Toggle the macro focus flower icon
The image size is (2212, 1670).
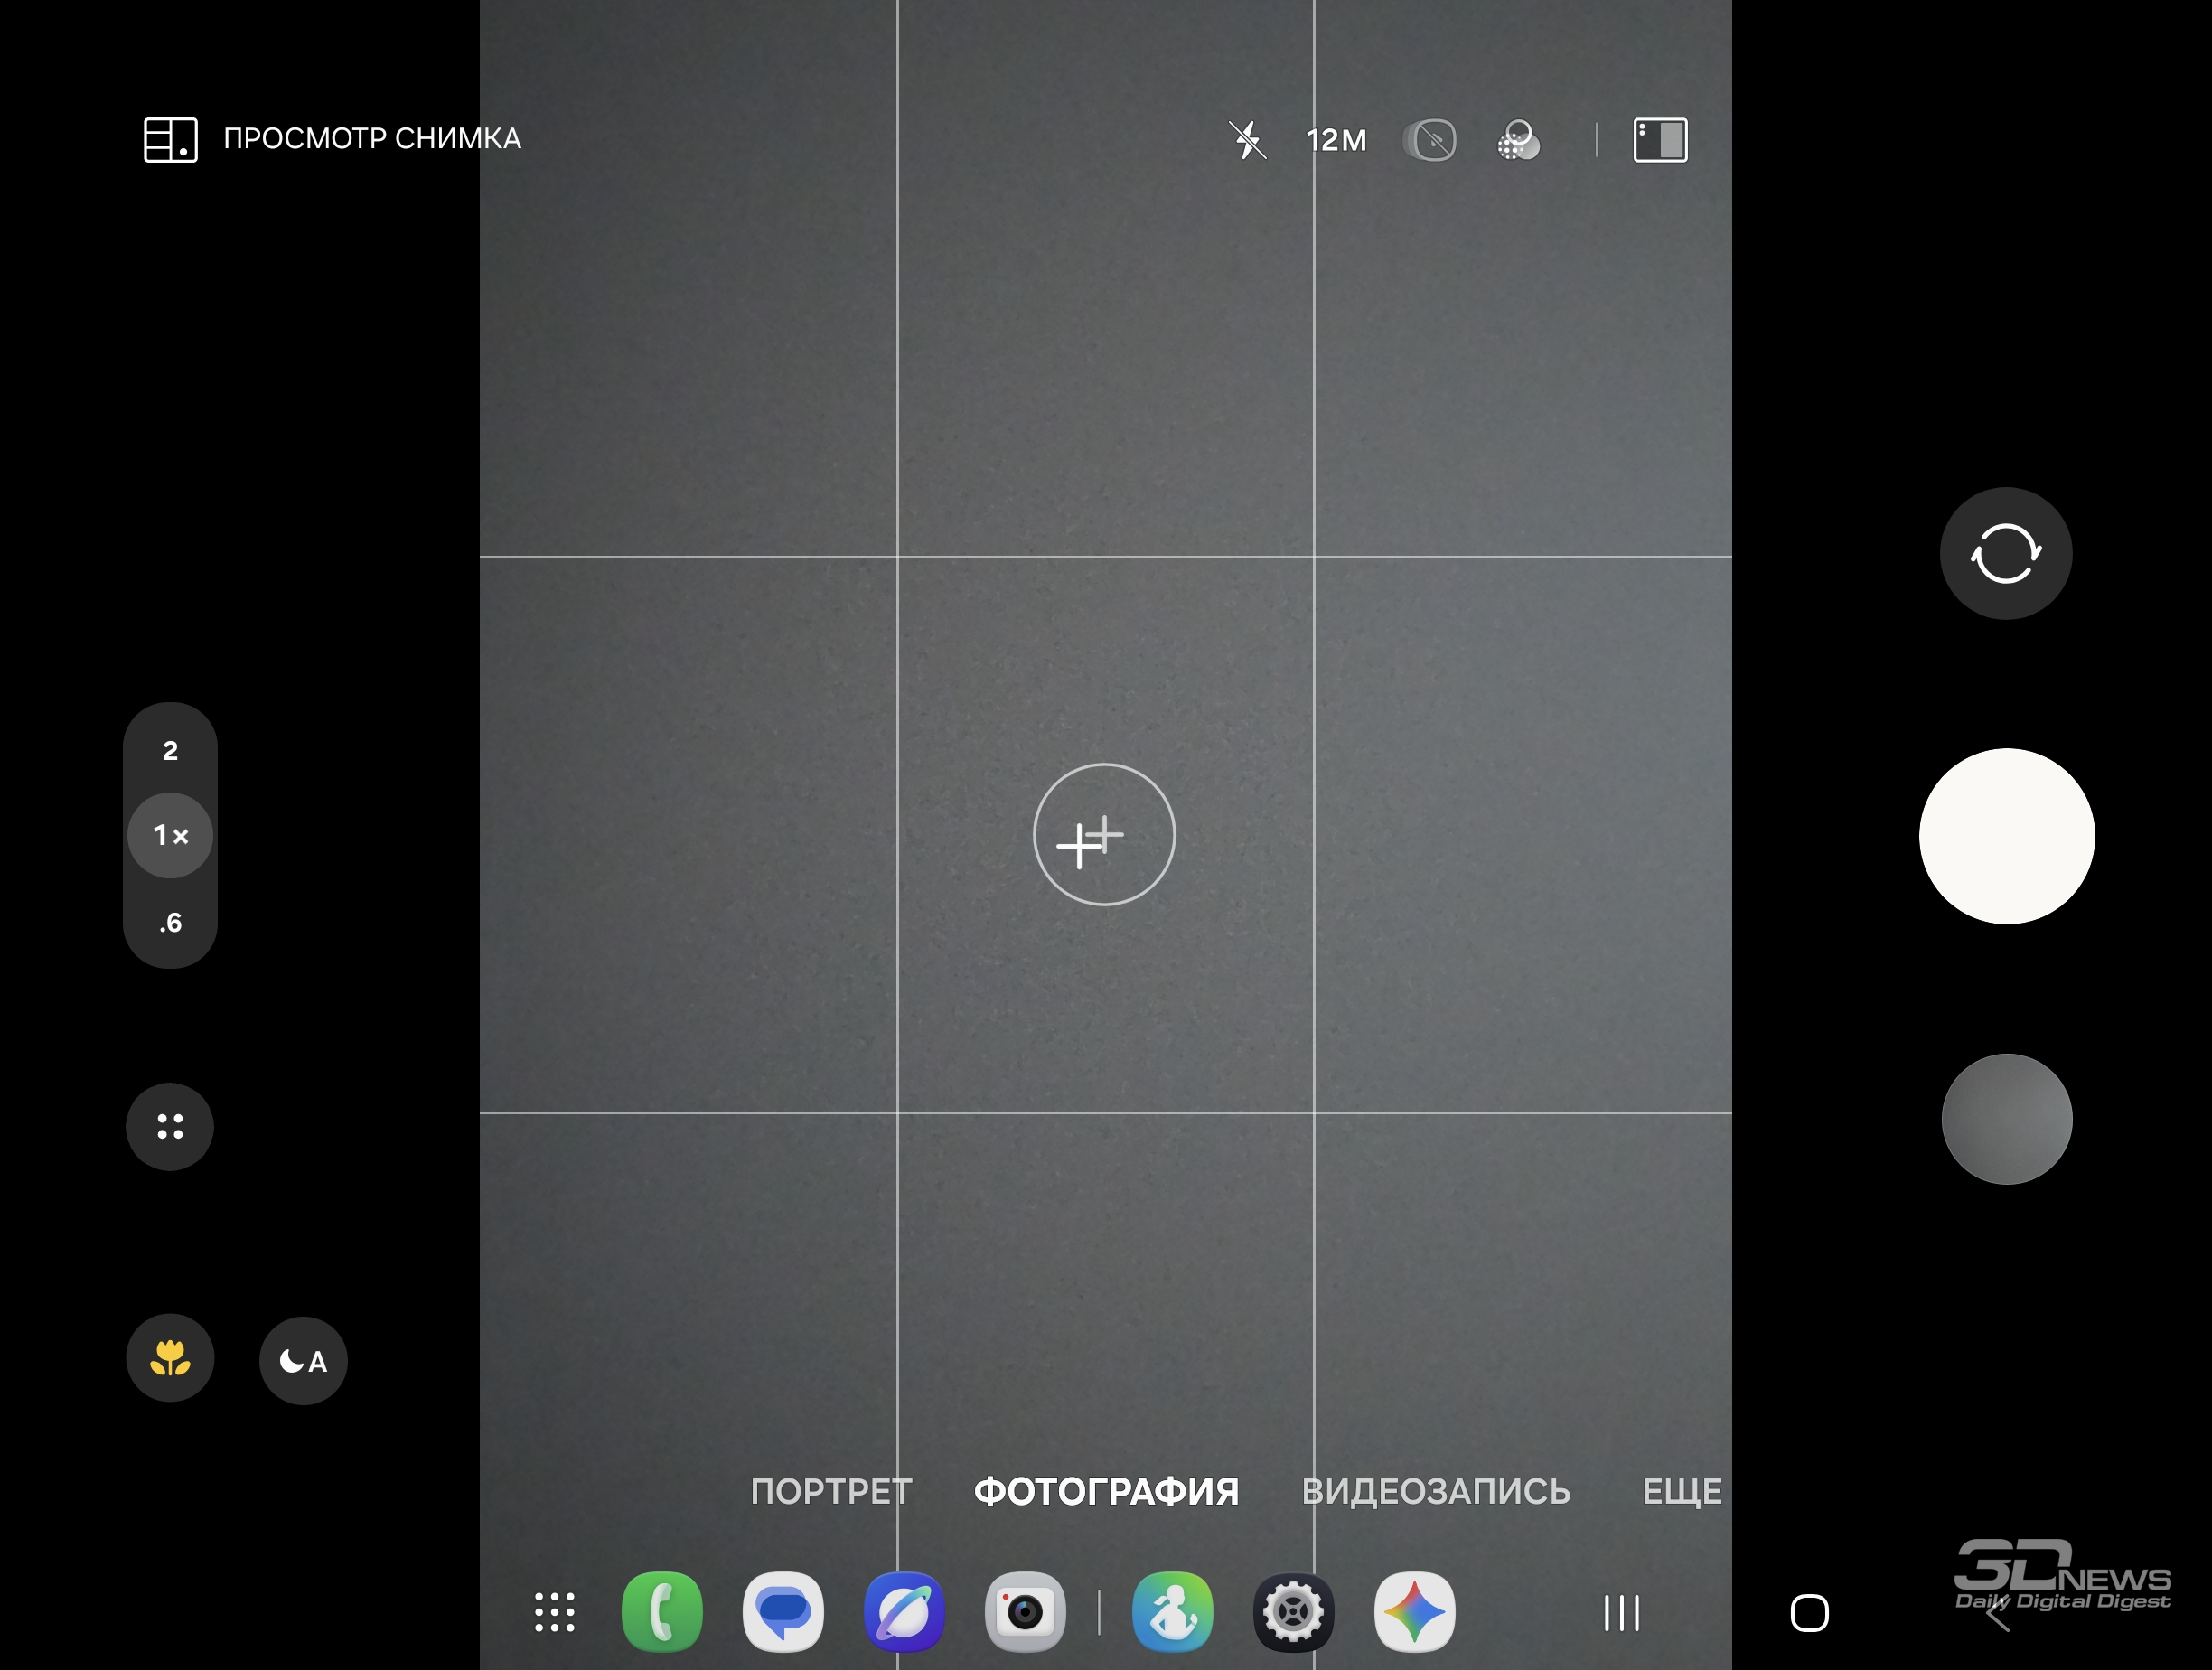point(170,1357)
